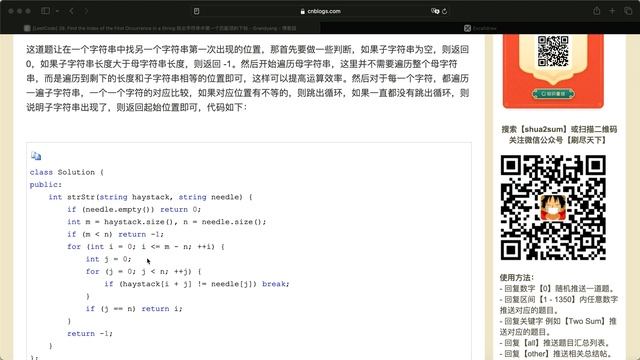The image size is (640, 360).
Task: Click the strStr function signature line
Action: [x=150, y=197]
